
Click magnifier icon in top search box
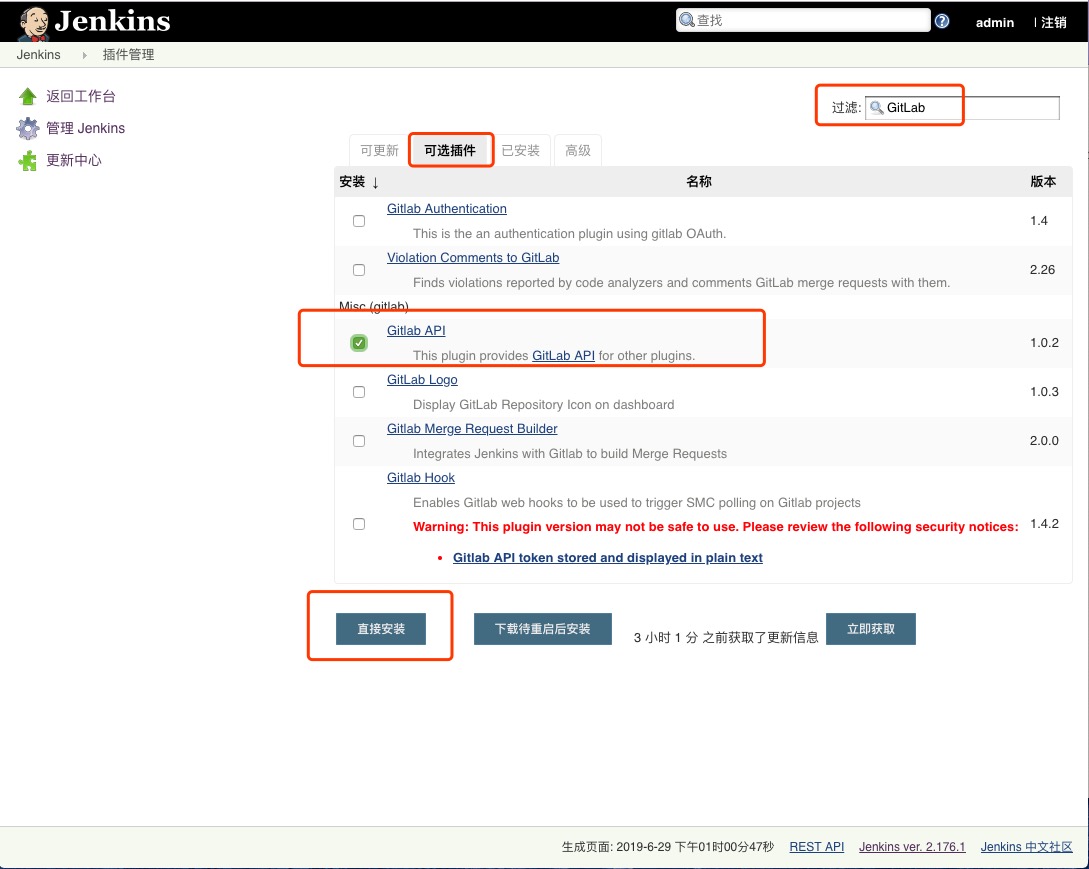coord(687,20)
